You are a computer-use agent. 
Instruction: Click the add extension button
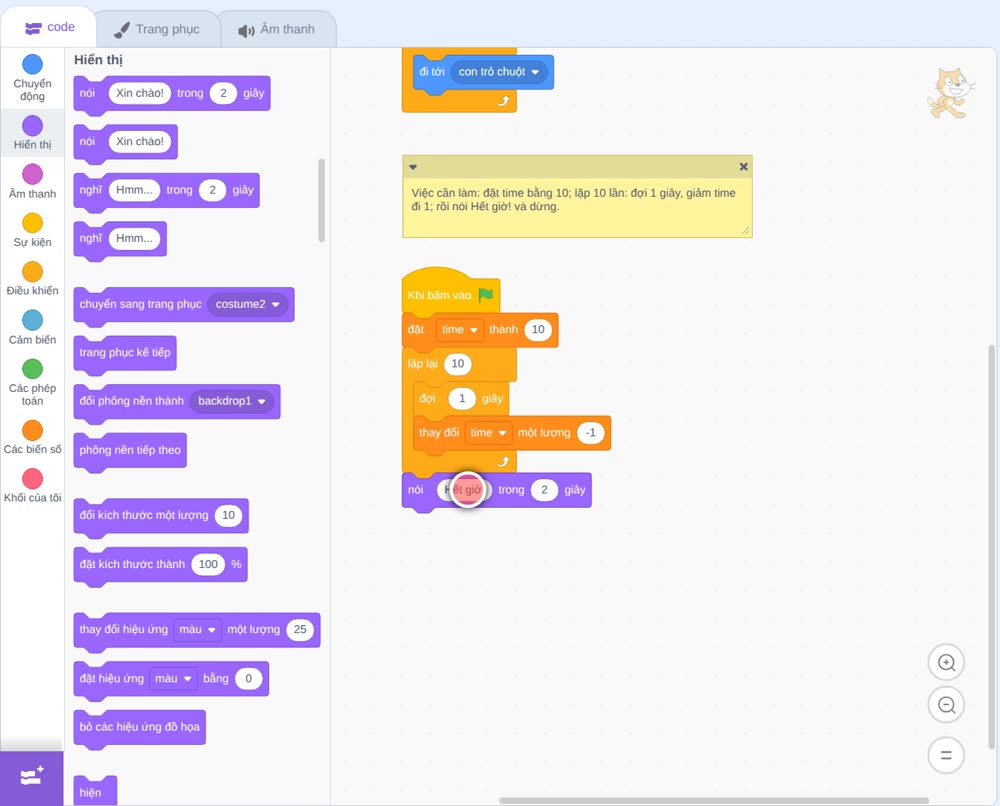(32, 777)
